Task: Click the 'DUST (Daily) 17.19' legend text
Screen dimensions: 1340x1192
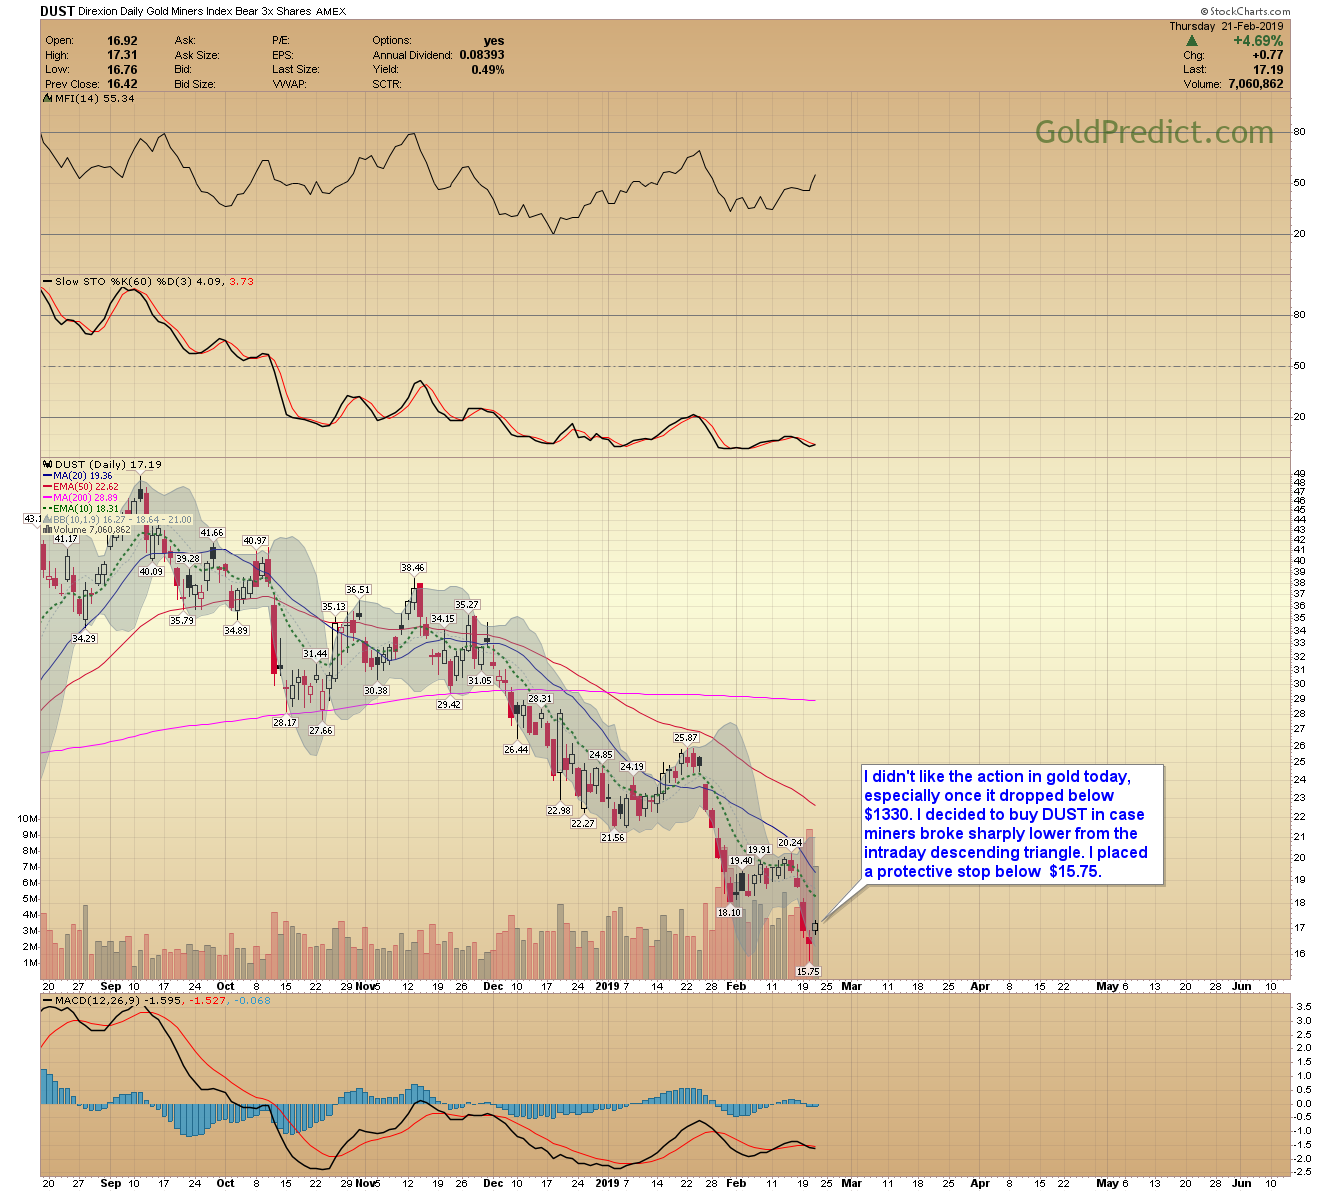Action: pos(108,465)
